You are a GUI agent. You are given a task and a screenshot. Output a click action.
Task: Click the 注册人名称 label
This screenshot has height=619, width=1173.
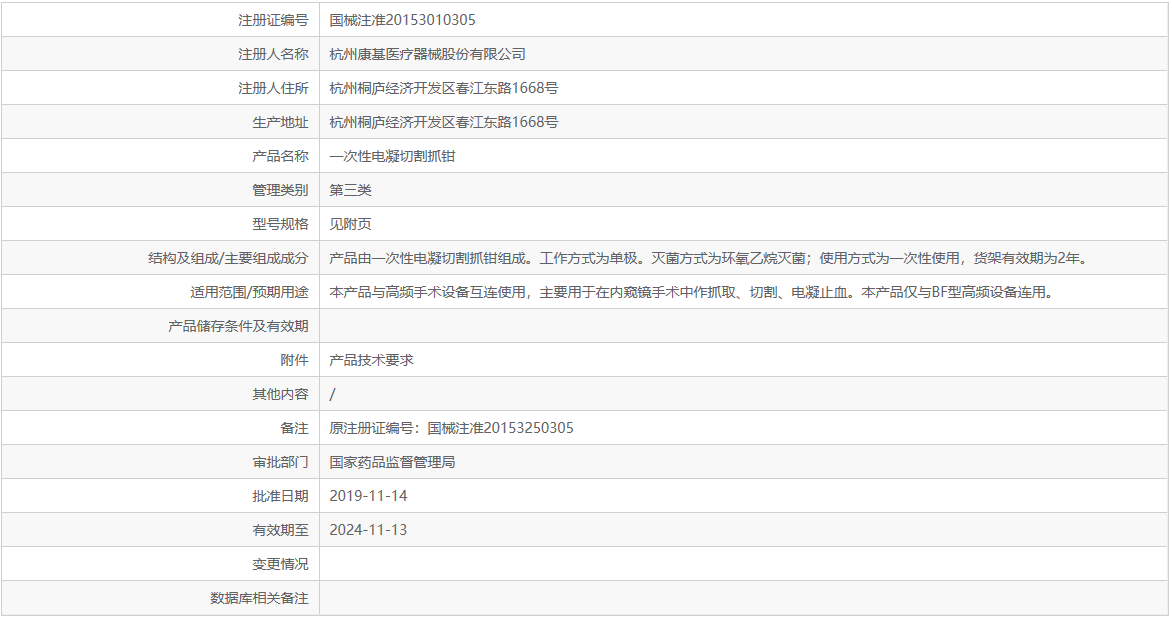pos(273,54)
